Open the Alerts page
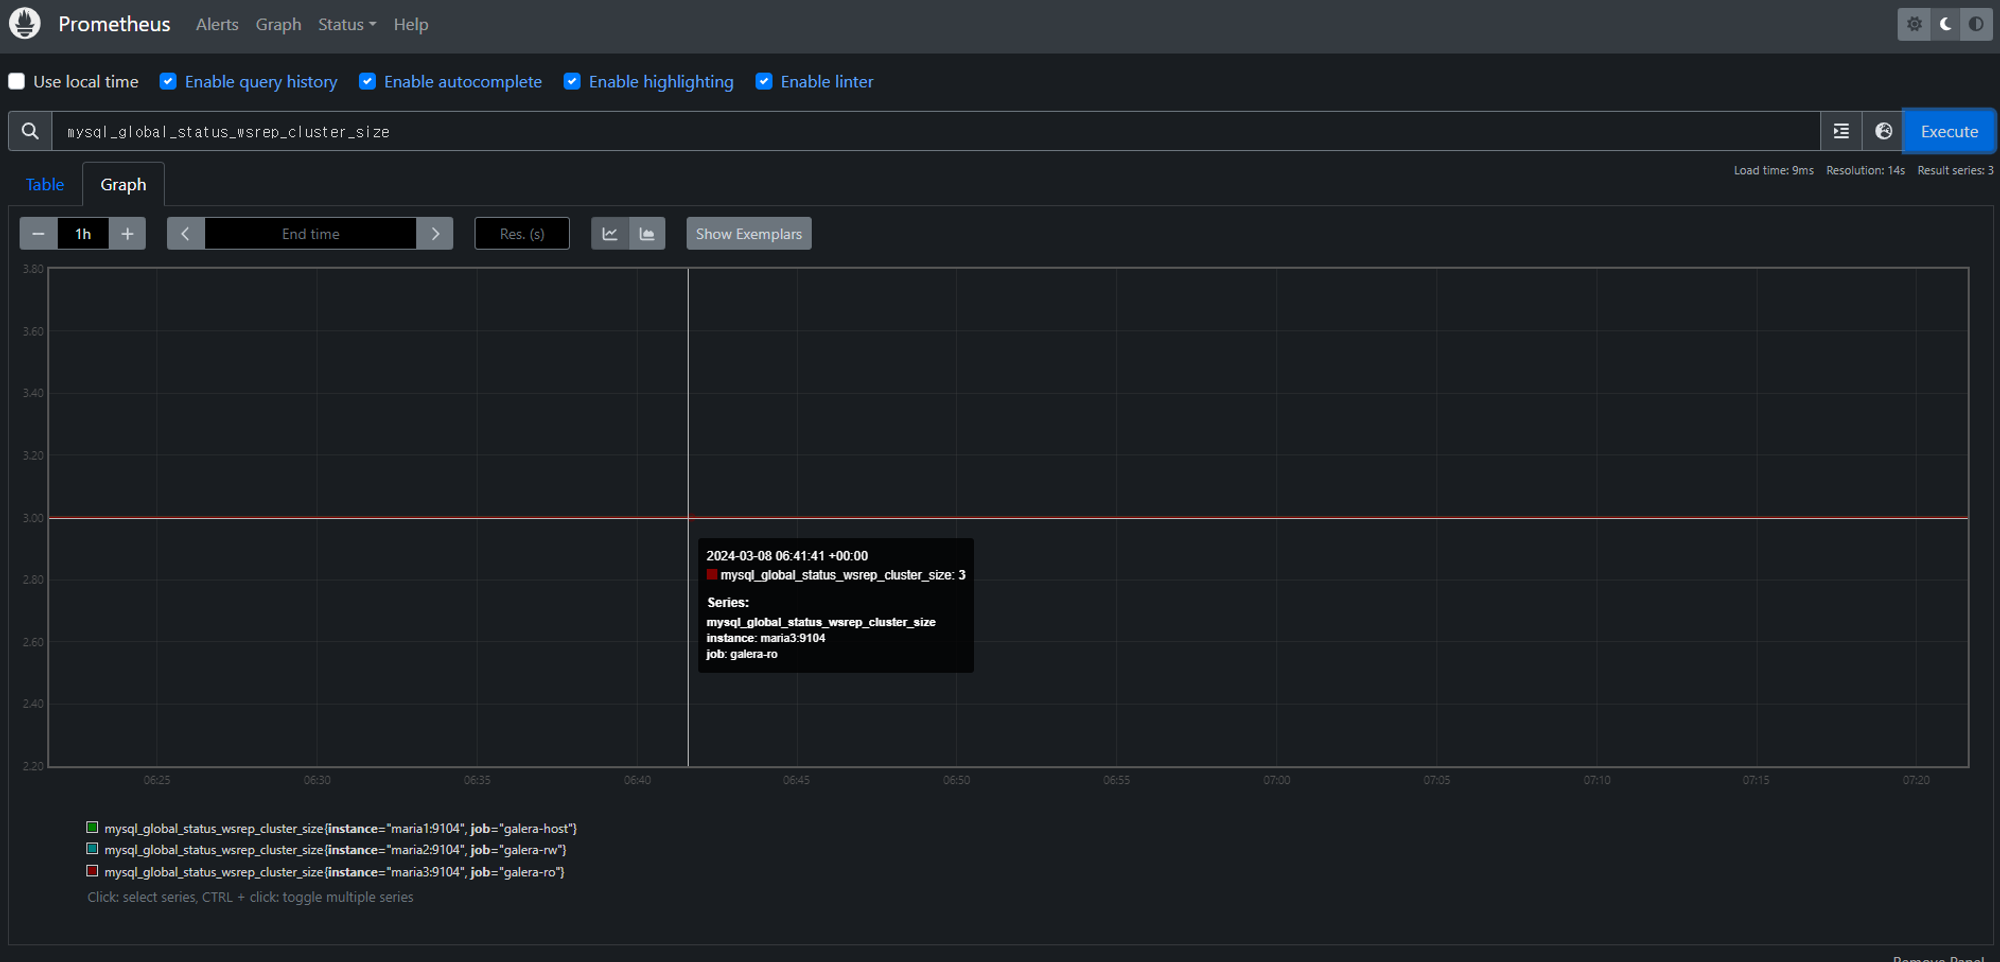The image size is (2000, 962). click(217, 24)
